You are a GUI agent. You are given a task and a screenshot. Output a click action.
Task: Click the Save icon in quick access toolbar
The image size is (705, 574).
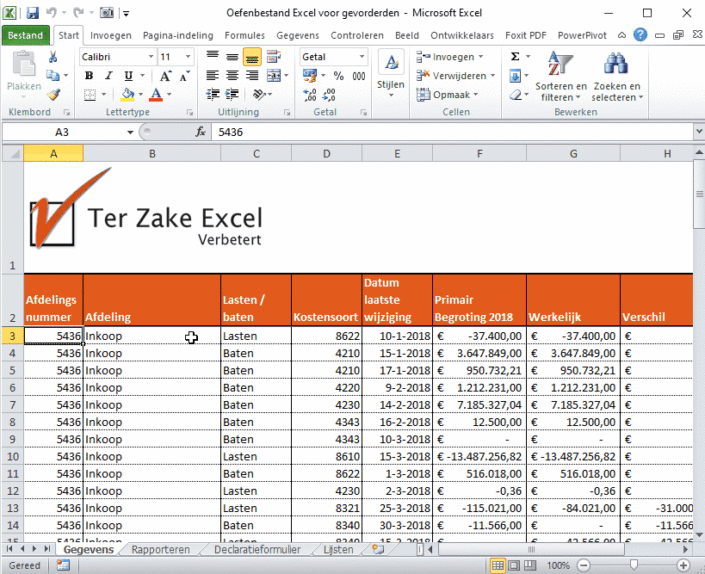pos(33,14)
